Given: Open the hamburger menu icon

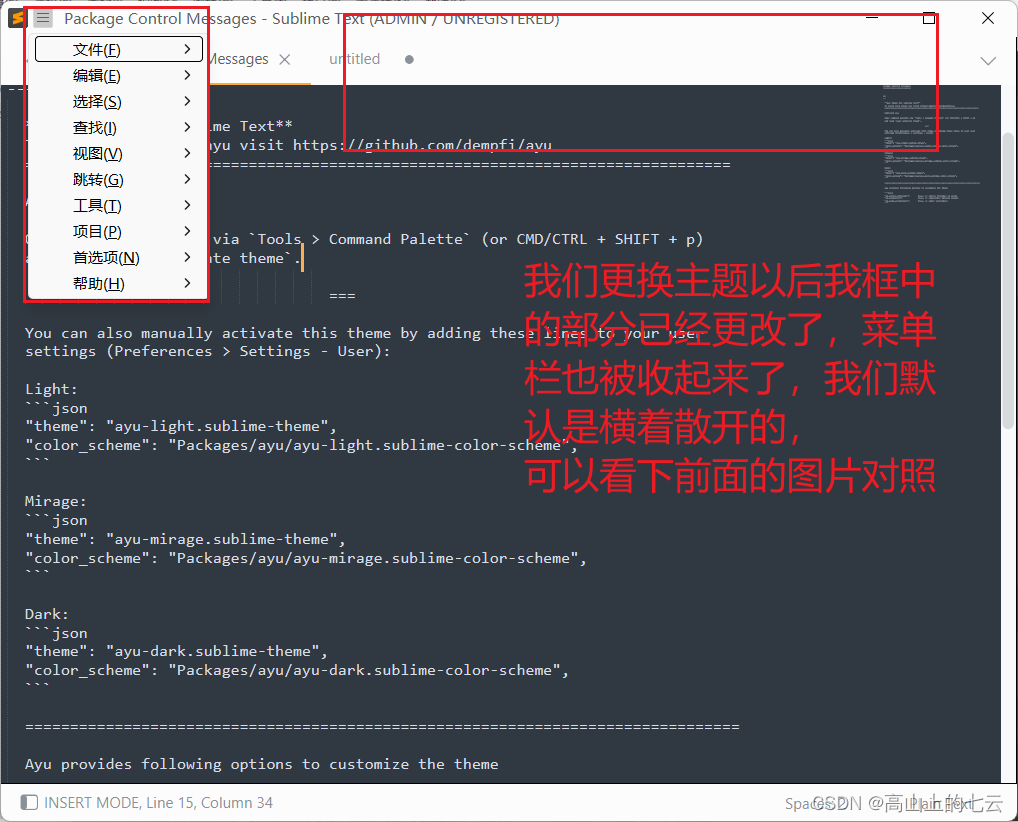Looking at the screenshot, I should 41,17.
